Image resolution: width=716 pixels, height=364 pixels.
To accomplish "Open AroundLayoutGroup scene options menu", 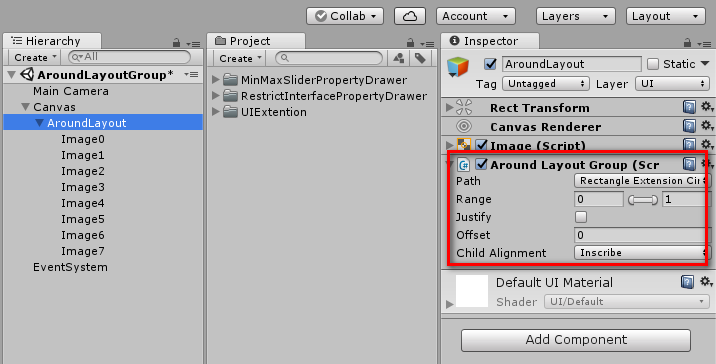I will 191,74.
